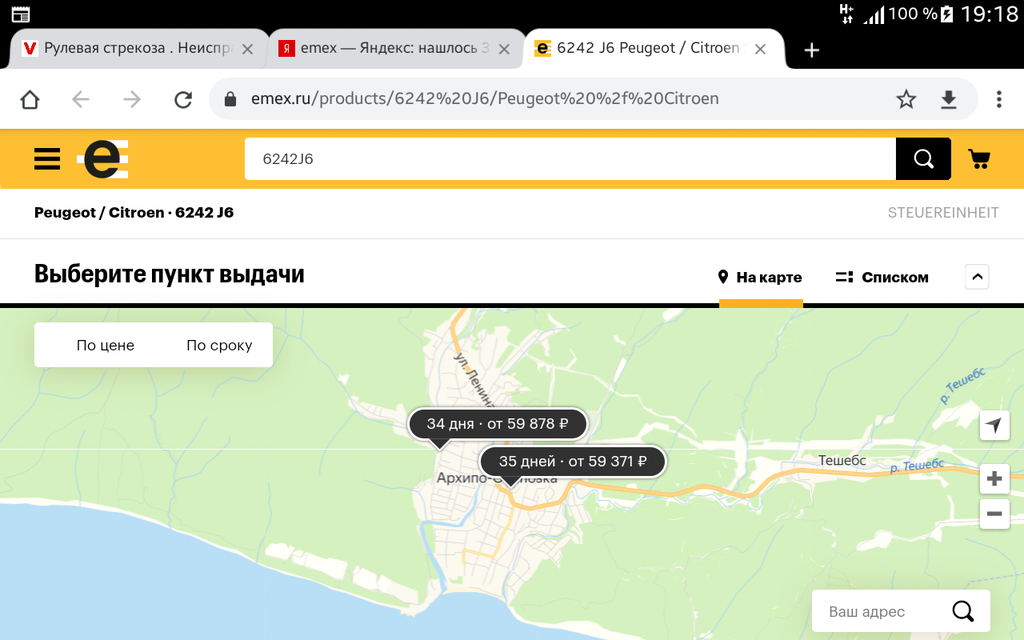The image size is (1024, 640).
Task: Show pickup points На карте
Action: click(760, 278)
